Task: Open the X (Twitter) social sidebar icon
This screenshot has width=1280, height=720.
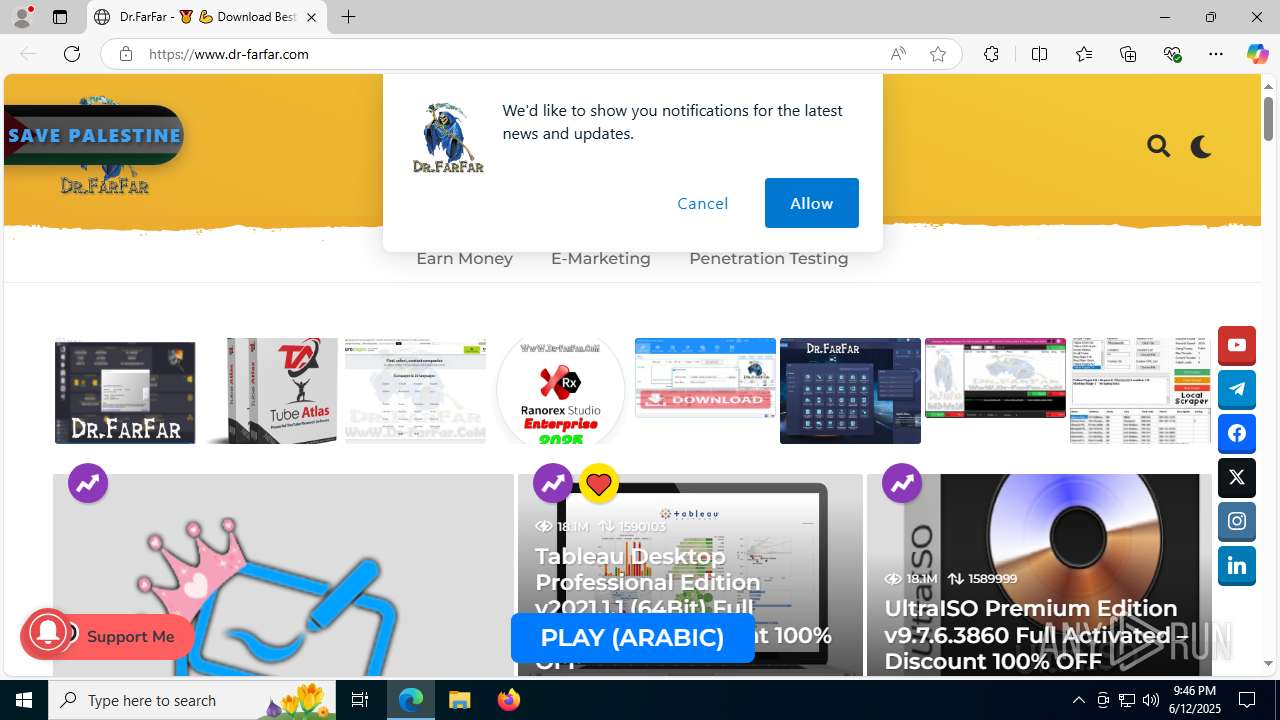Action: coord(1237,478)
